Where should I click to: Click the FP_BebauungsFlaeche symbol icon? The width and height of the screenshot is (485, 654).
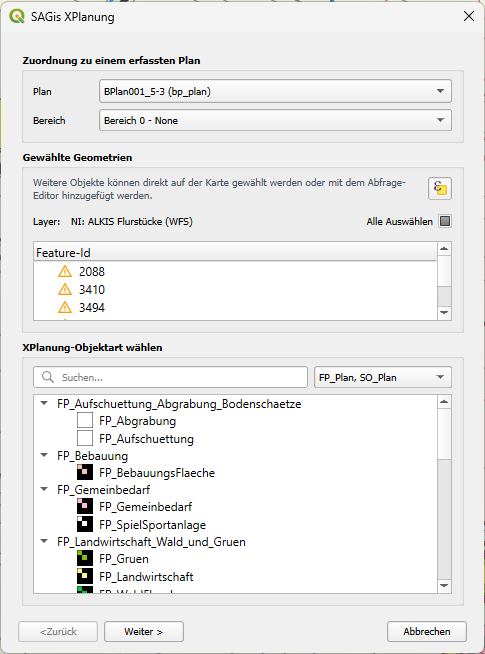click(x=85, y=472)
